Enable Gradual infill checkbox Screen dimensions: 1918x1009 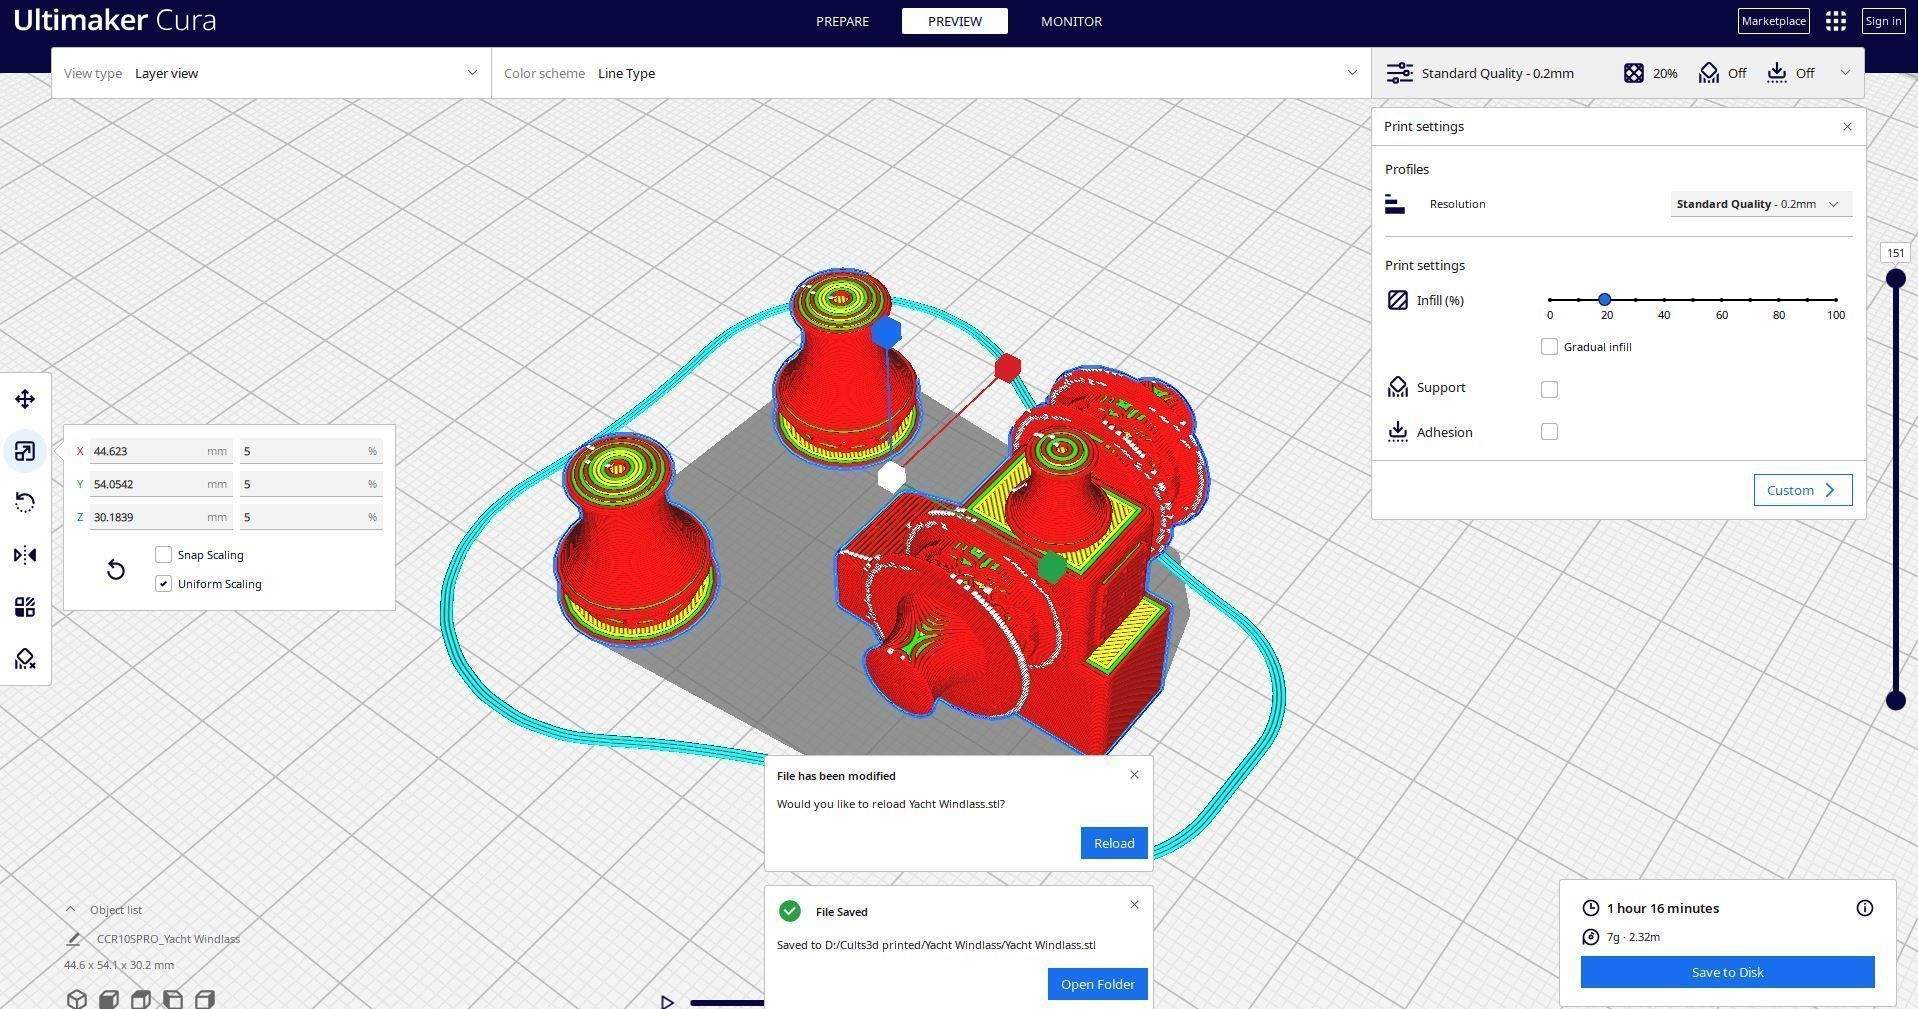click(1549, 346)
